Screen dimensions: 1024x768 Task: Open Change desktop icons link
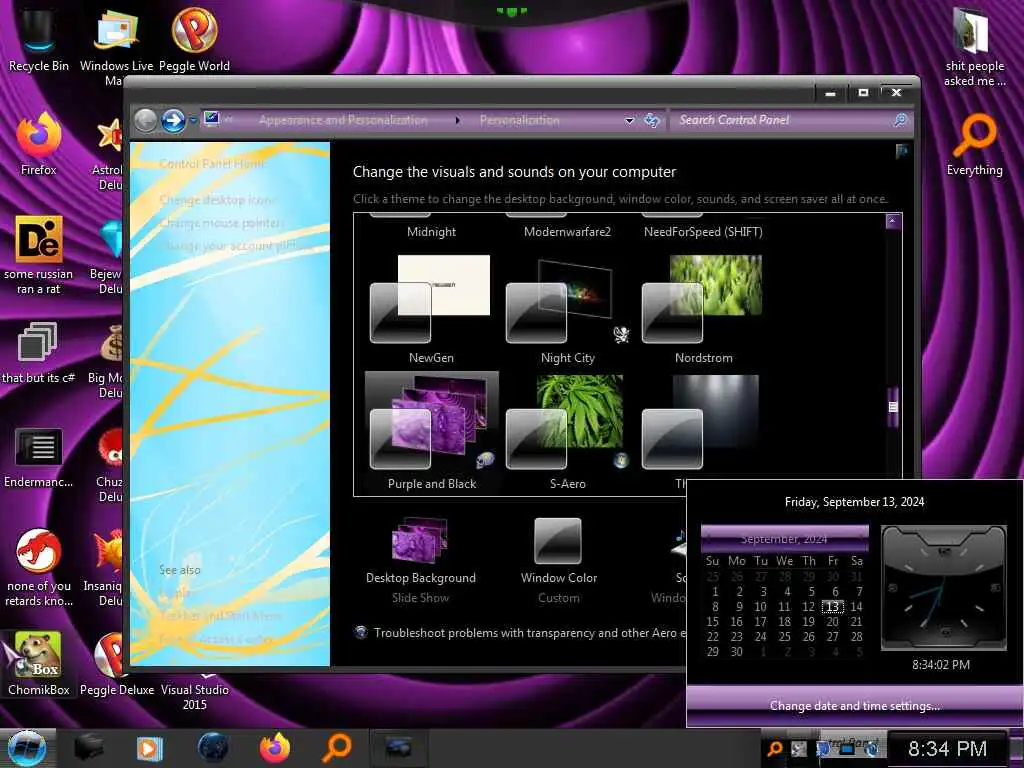(x=216, y=200)
